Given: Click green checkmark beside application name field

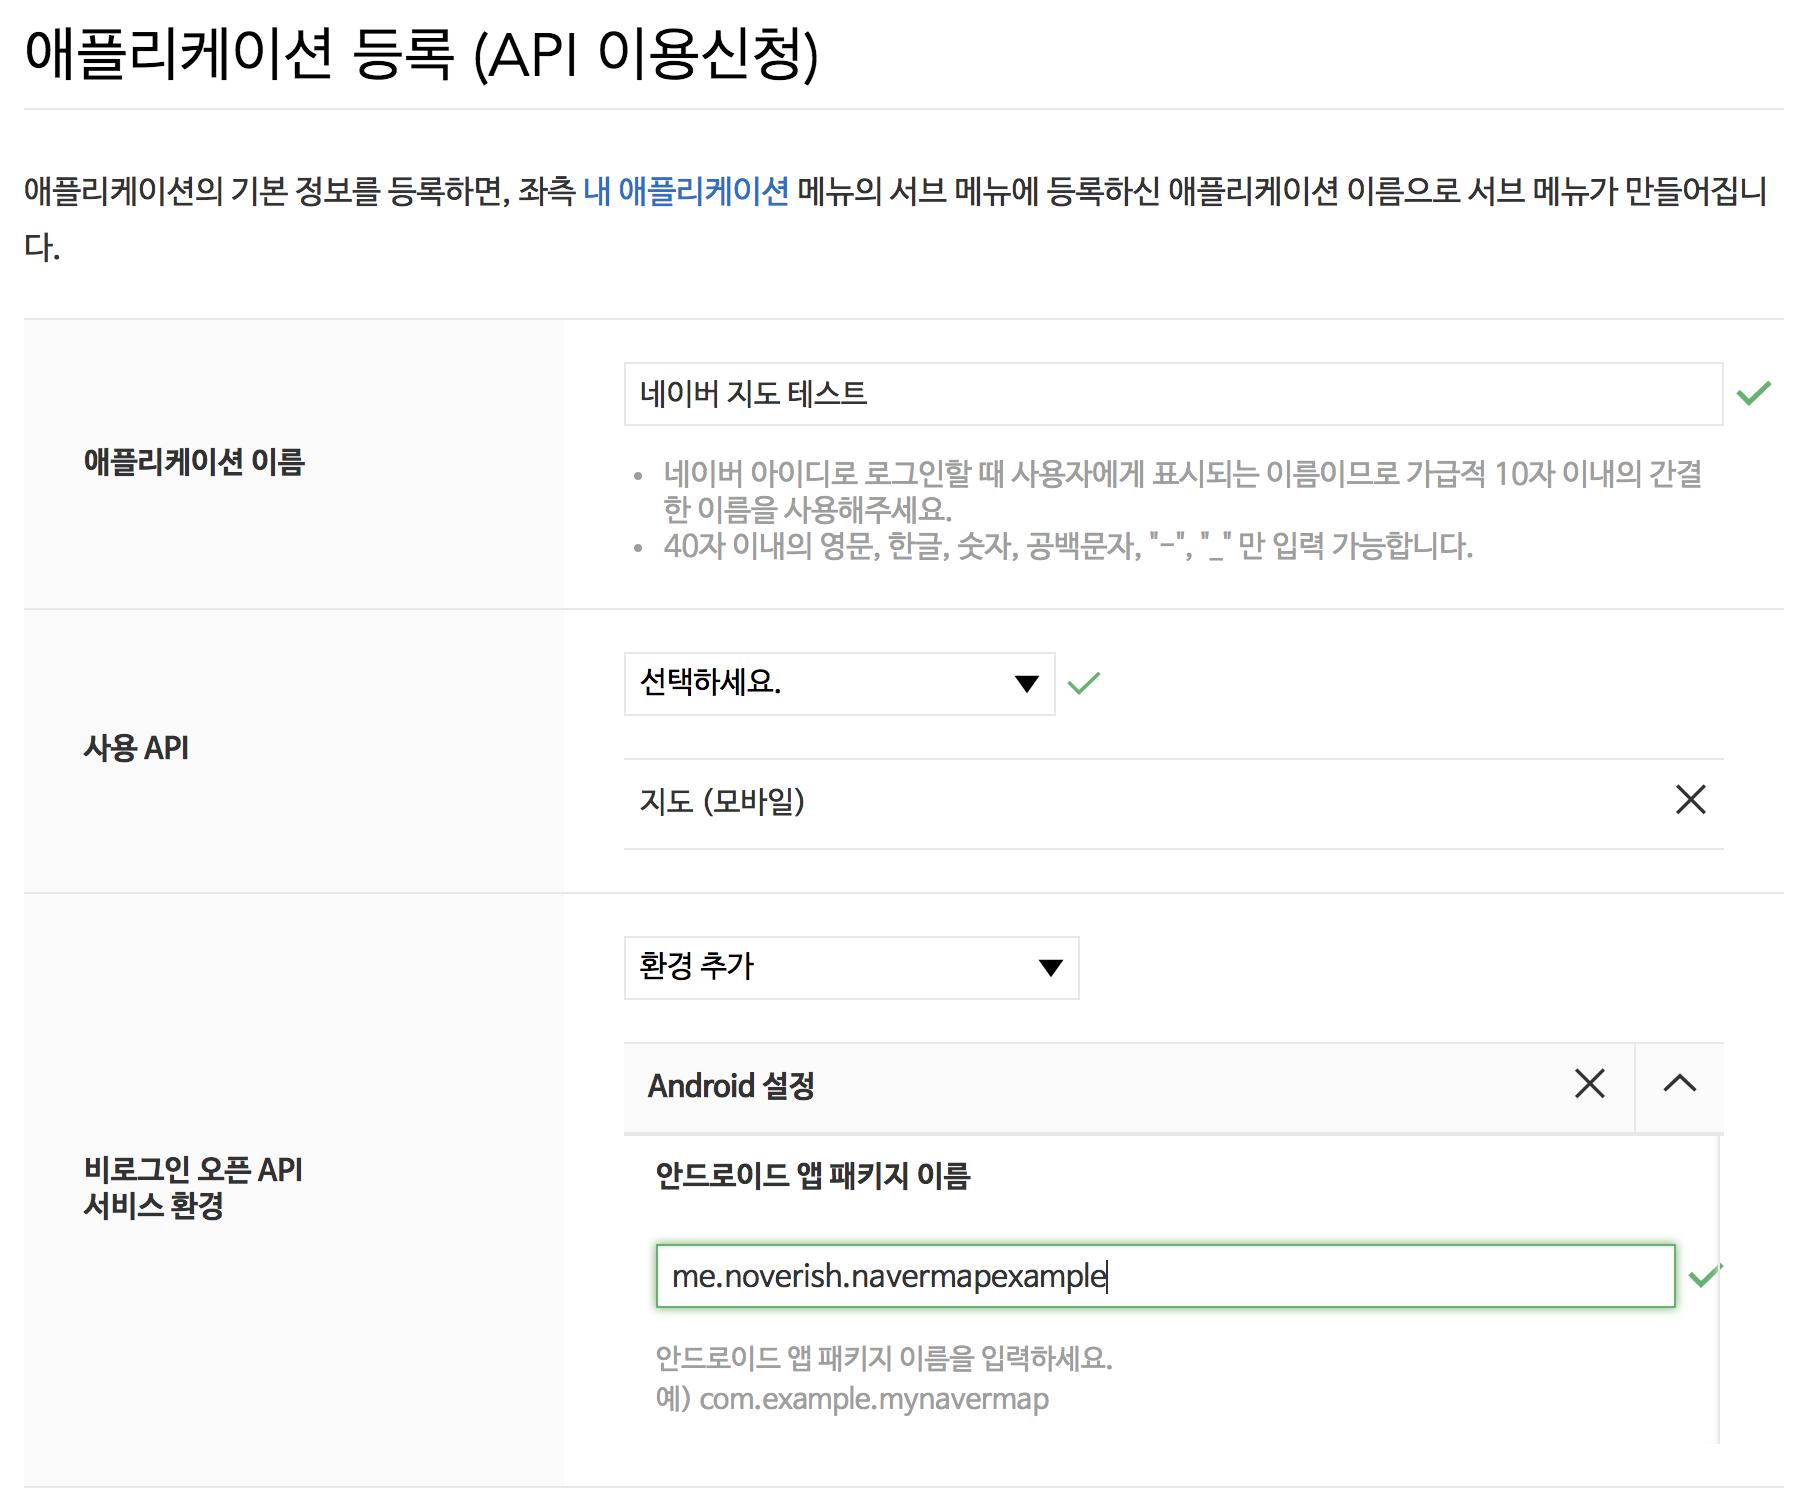Looking at the screenshot, I should click(x=1753, y=394).
